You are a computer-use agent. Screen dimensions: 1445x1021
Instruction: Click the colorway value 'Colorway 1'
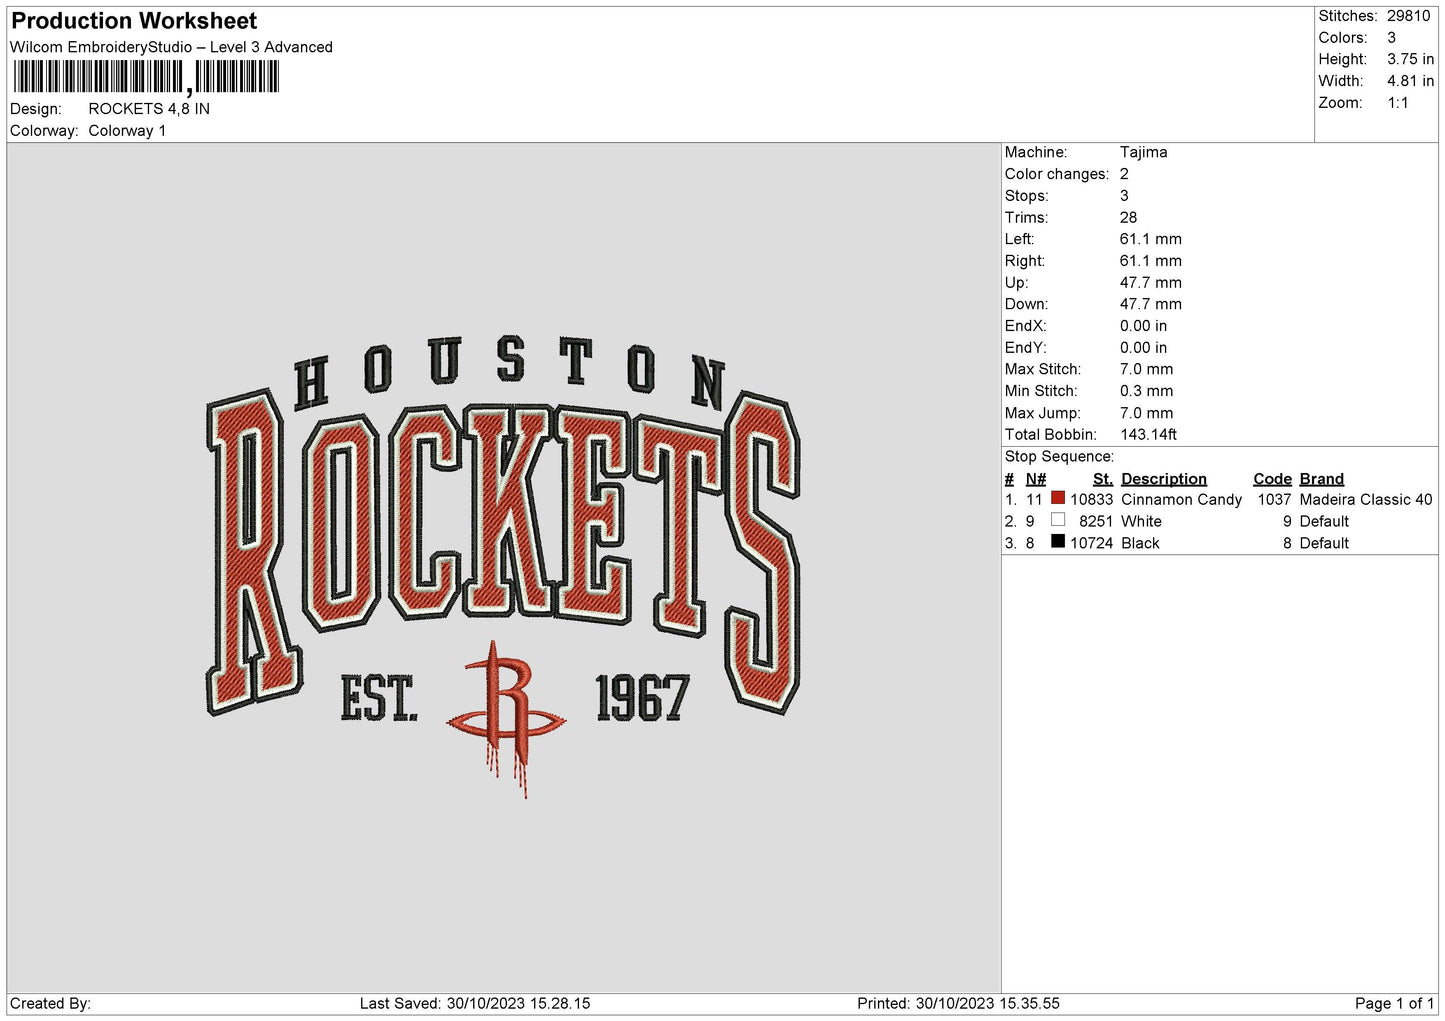click(x=127, y=131)
